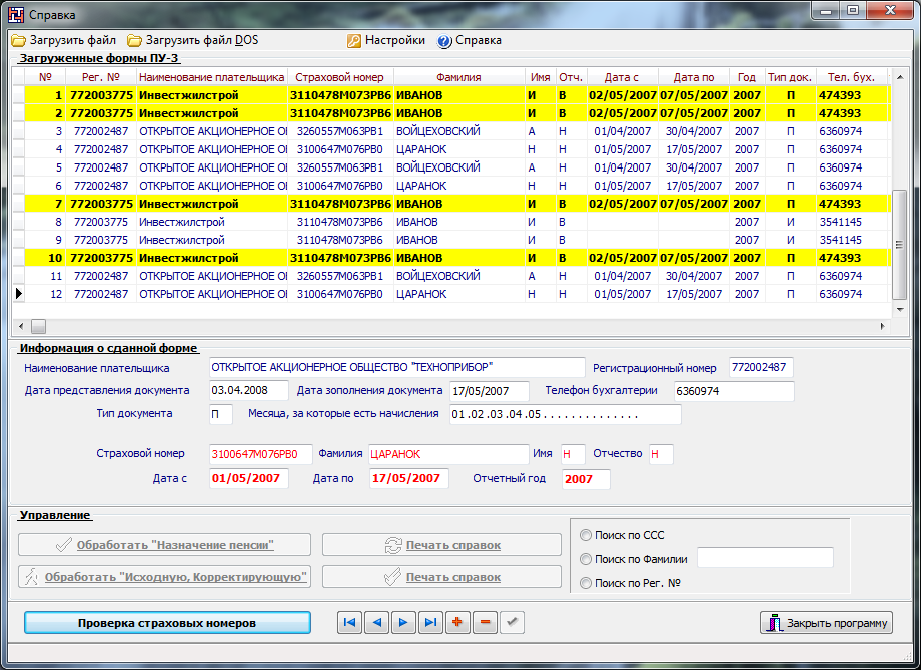Click the table's horizontal scrollbar thumb
The height and width of the screenshot is (670, 922).
38,326
